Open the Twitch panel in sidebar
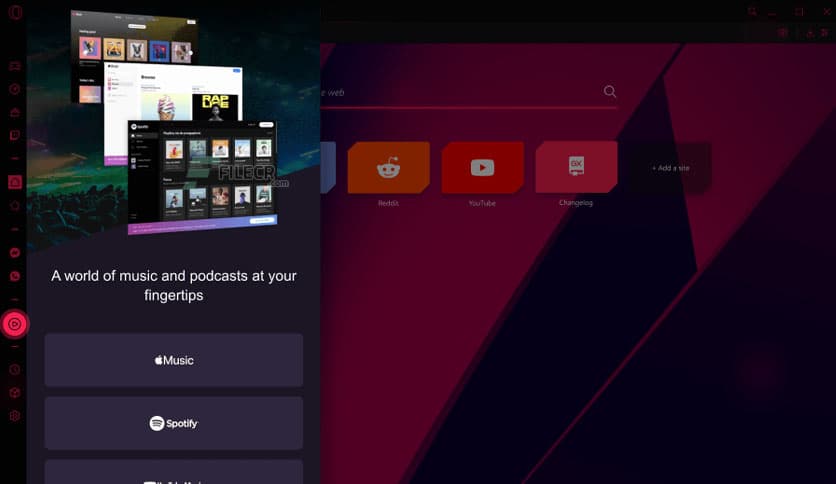The image size is (836, 484). click(15, 135)
